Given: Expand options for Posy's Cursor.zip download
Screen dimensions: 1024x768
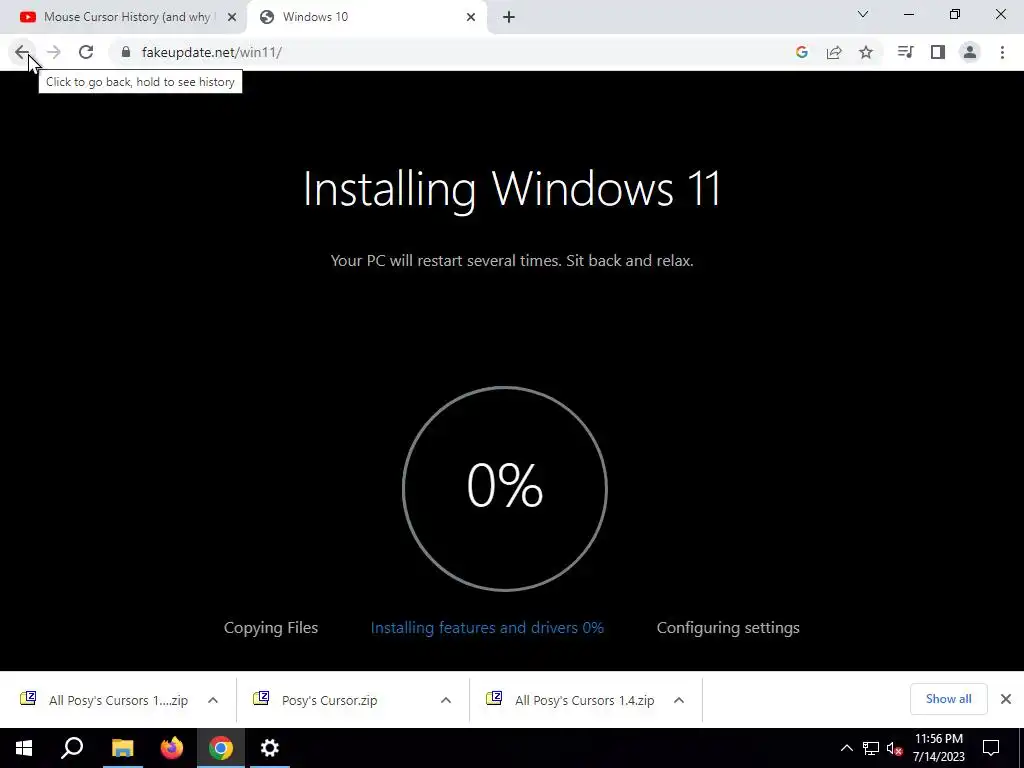Looking at the screenshot, I should coord(446,700).
